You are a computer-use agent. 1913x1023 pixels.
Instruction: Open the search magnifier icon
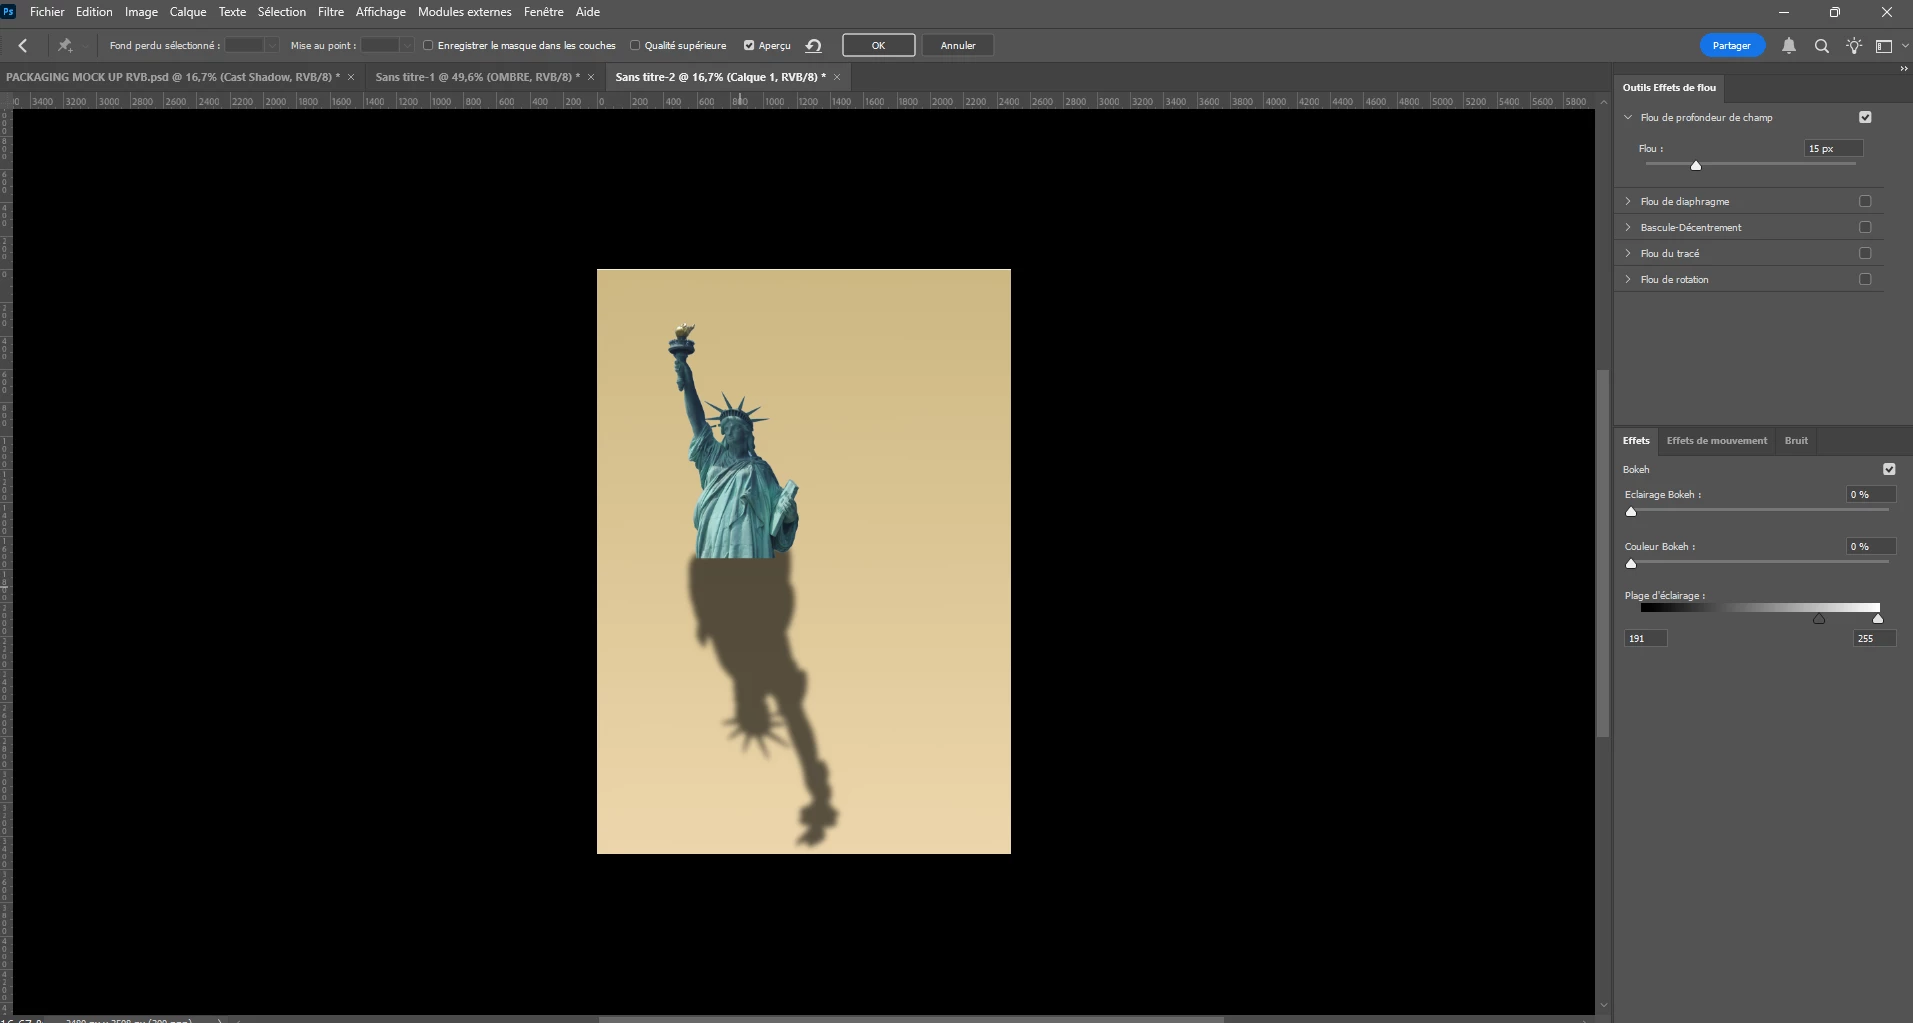point(1822,45)
